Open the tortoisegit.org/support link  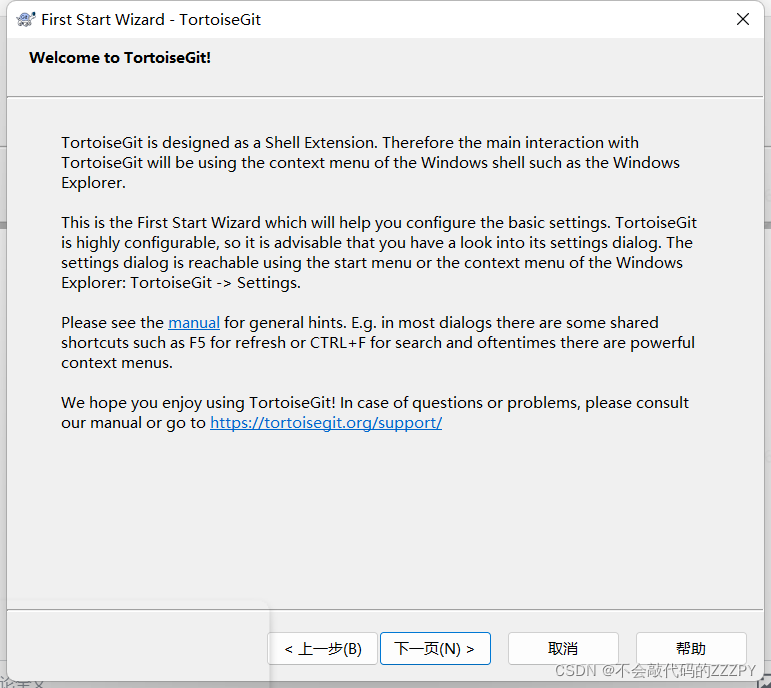point(326,422)
